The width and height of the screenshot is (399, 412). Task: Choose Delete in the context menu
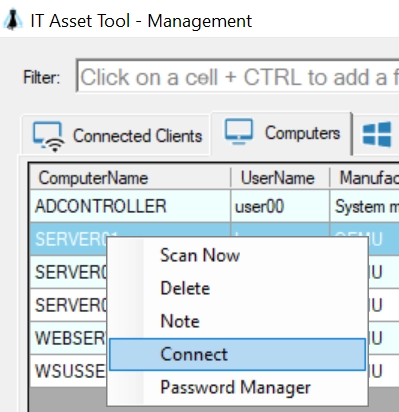pos(237,288)
